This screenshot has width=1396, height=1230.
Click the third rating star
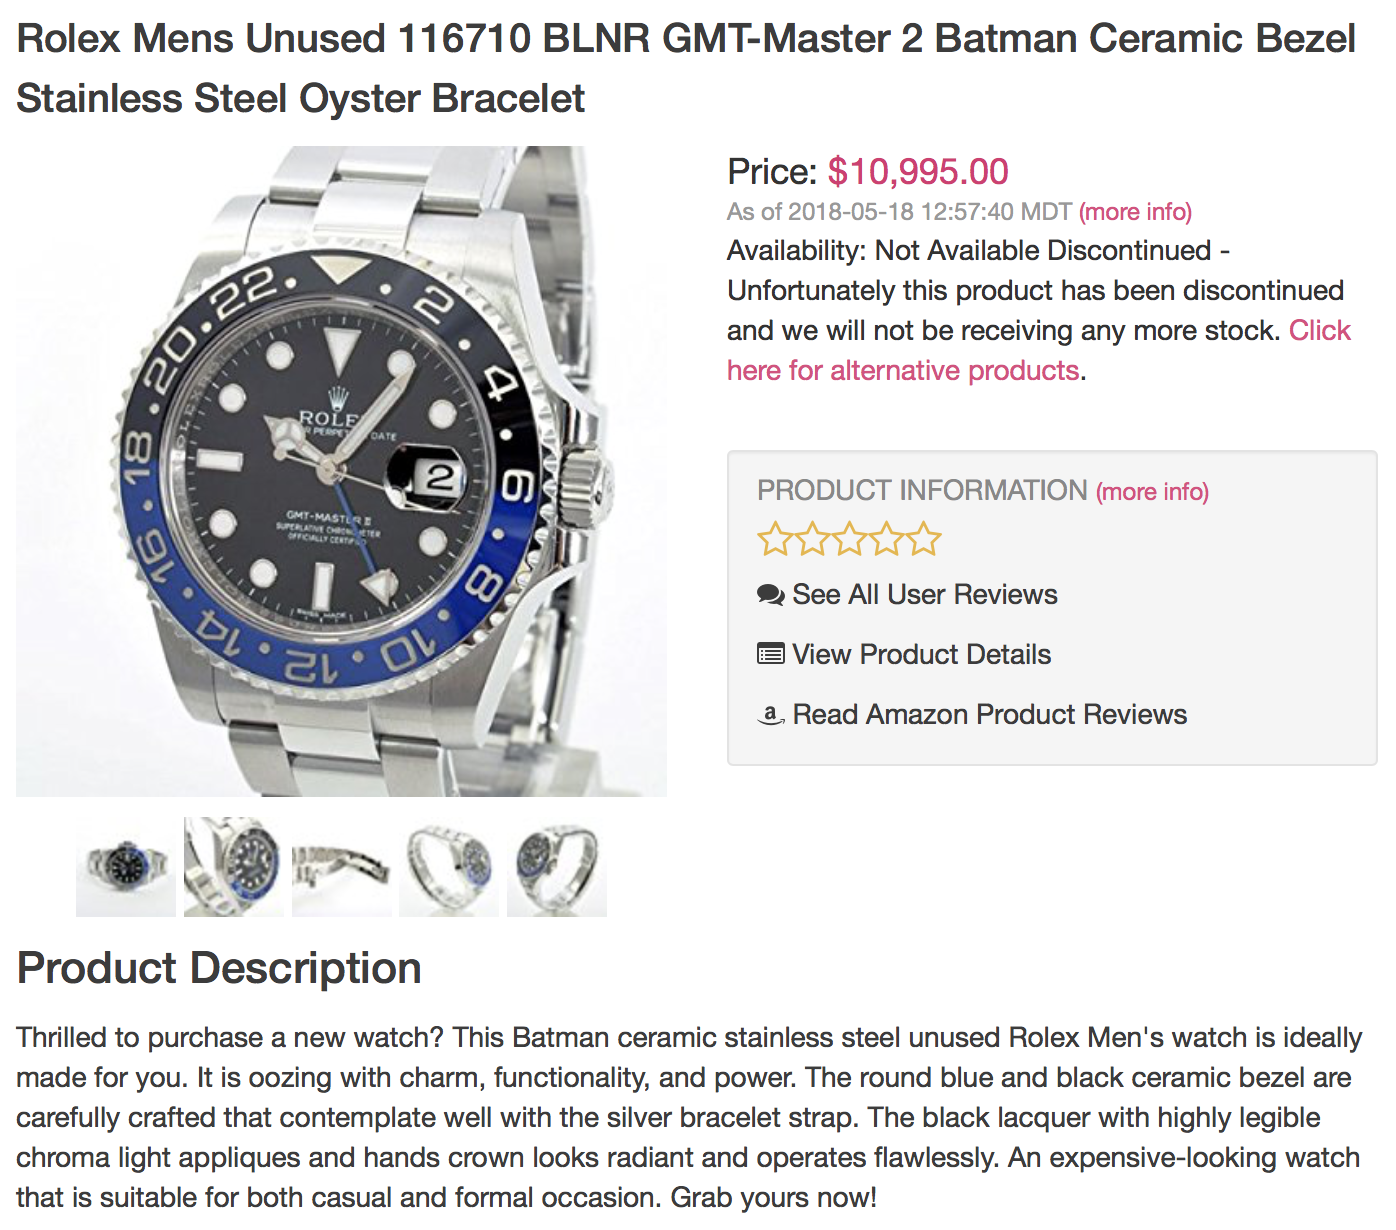pyautogui.click(x=849, y=539)
